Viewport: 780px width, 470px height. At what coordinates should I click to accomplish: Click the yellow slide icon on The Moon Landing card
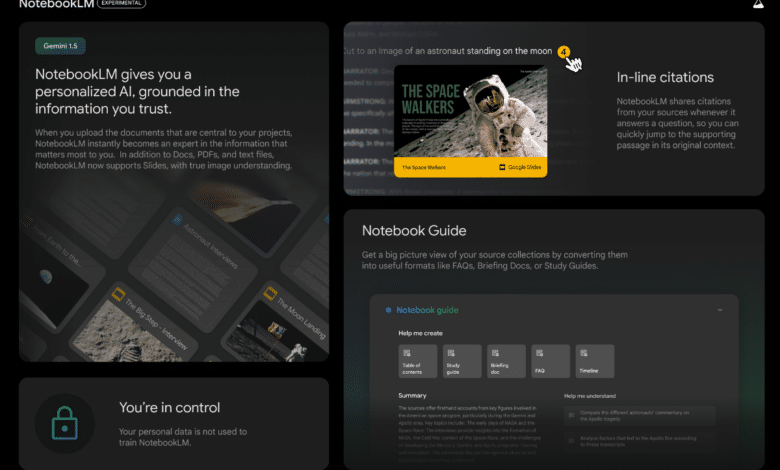[x=271, y=294]
